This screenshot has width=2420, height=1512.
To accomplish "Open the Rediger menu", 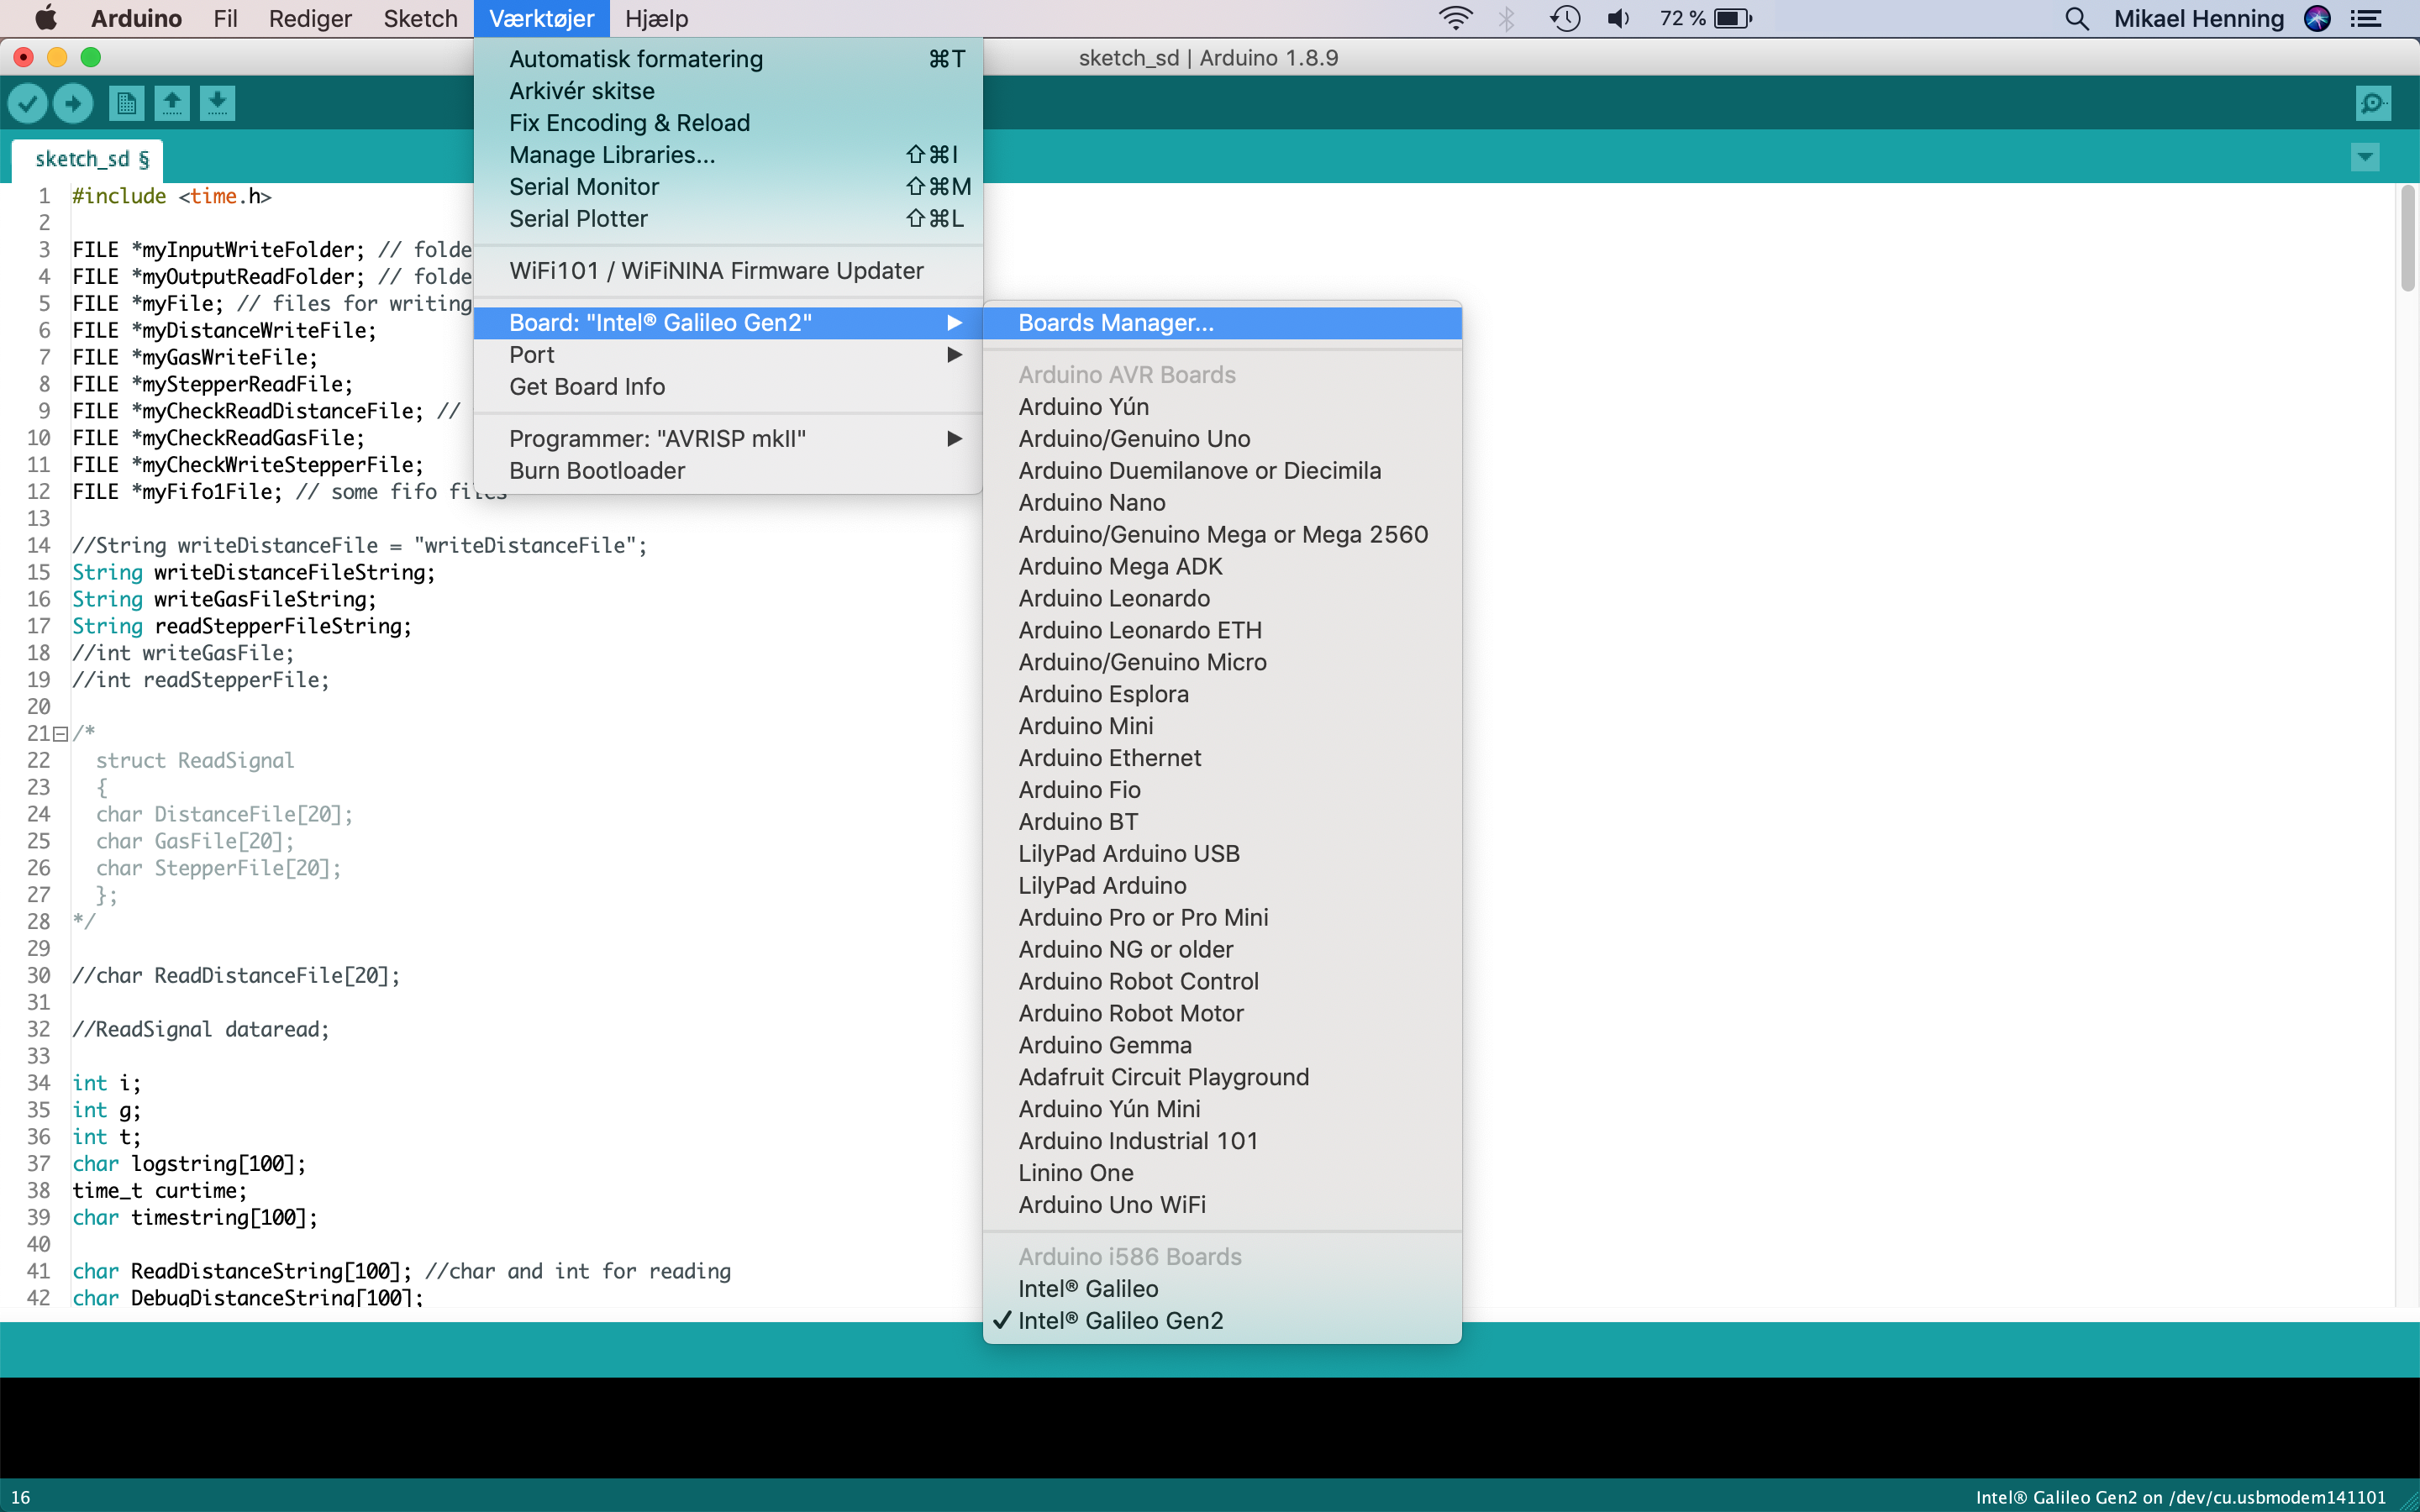I will pos(310,18).
